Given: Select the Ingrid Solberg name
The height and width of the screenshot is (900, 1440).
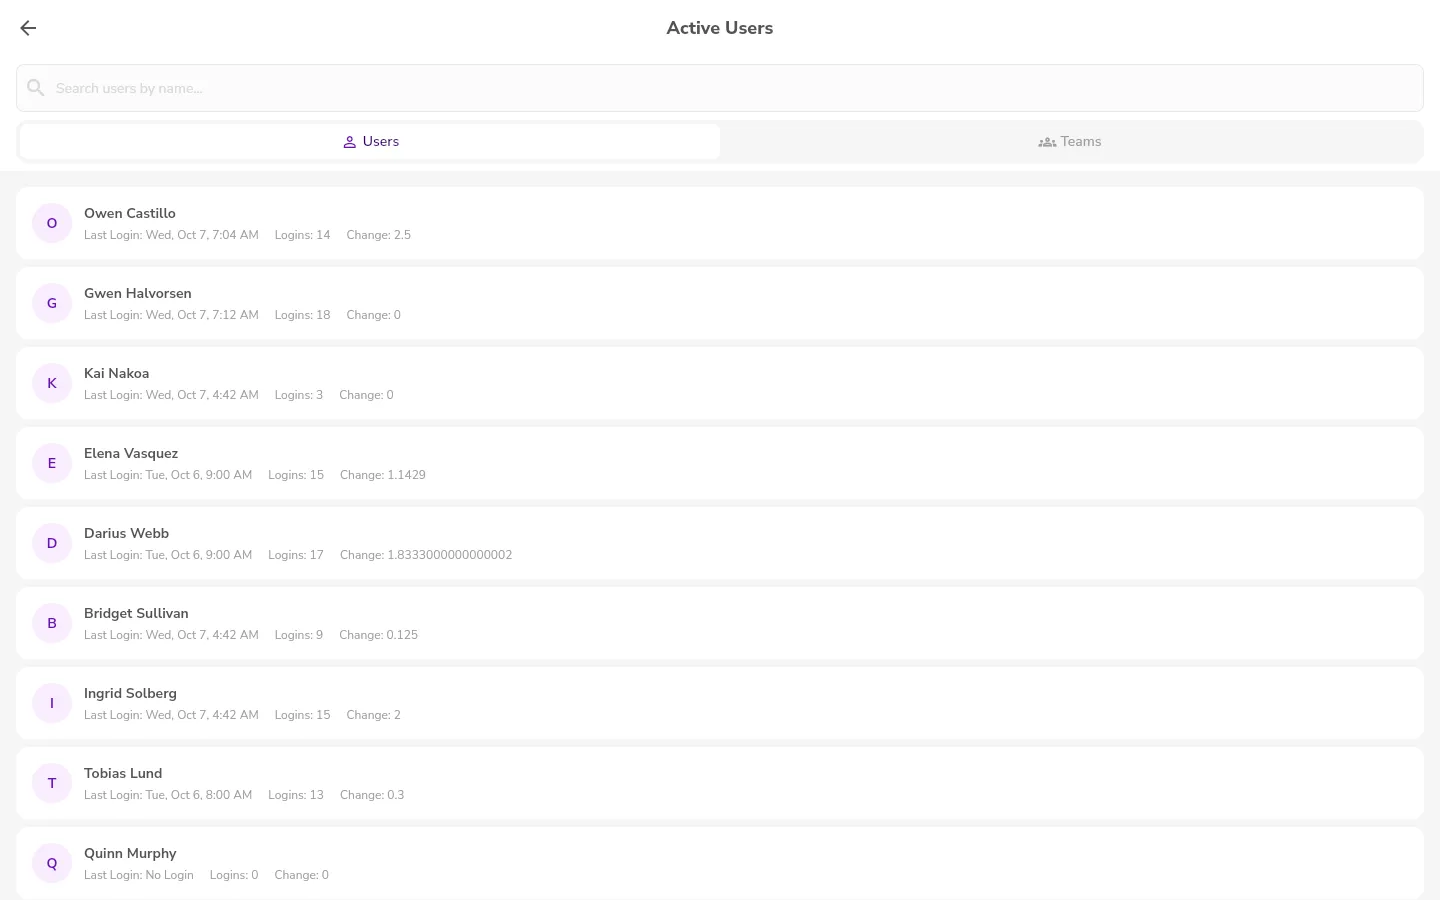Looking at the screenshot, I should [130, 693].
